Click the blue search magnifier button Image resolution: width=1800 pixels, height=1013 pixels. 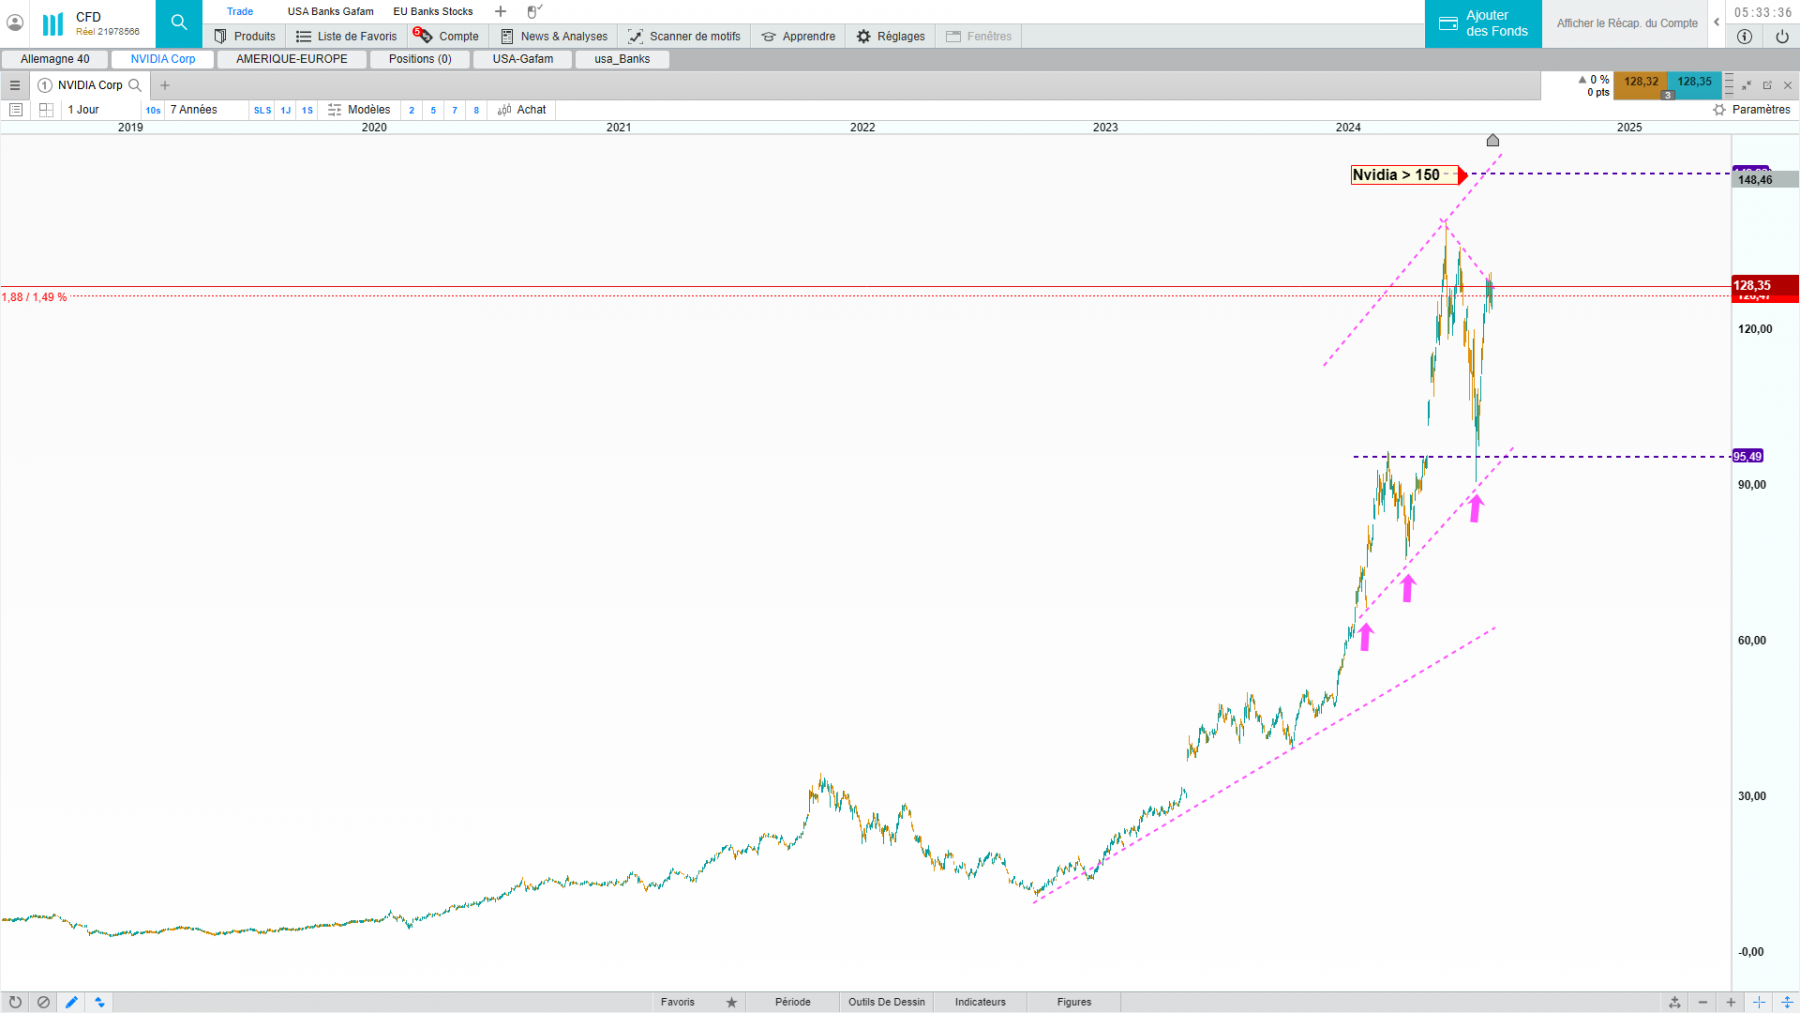179,22
